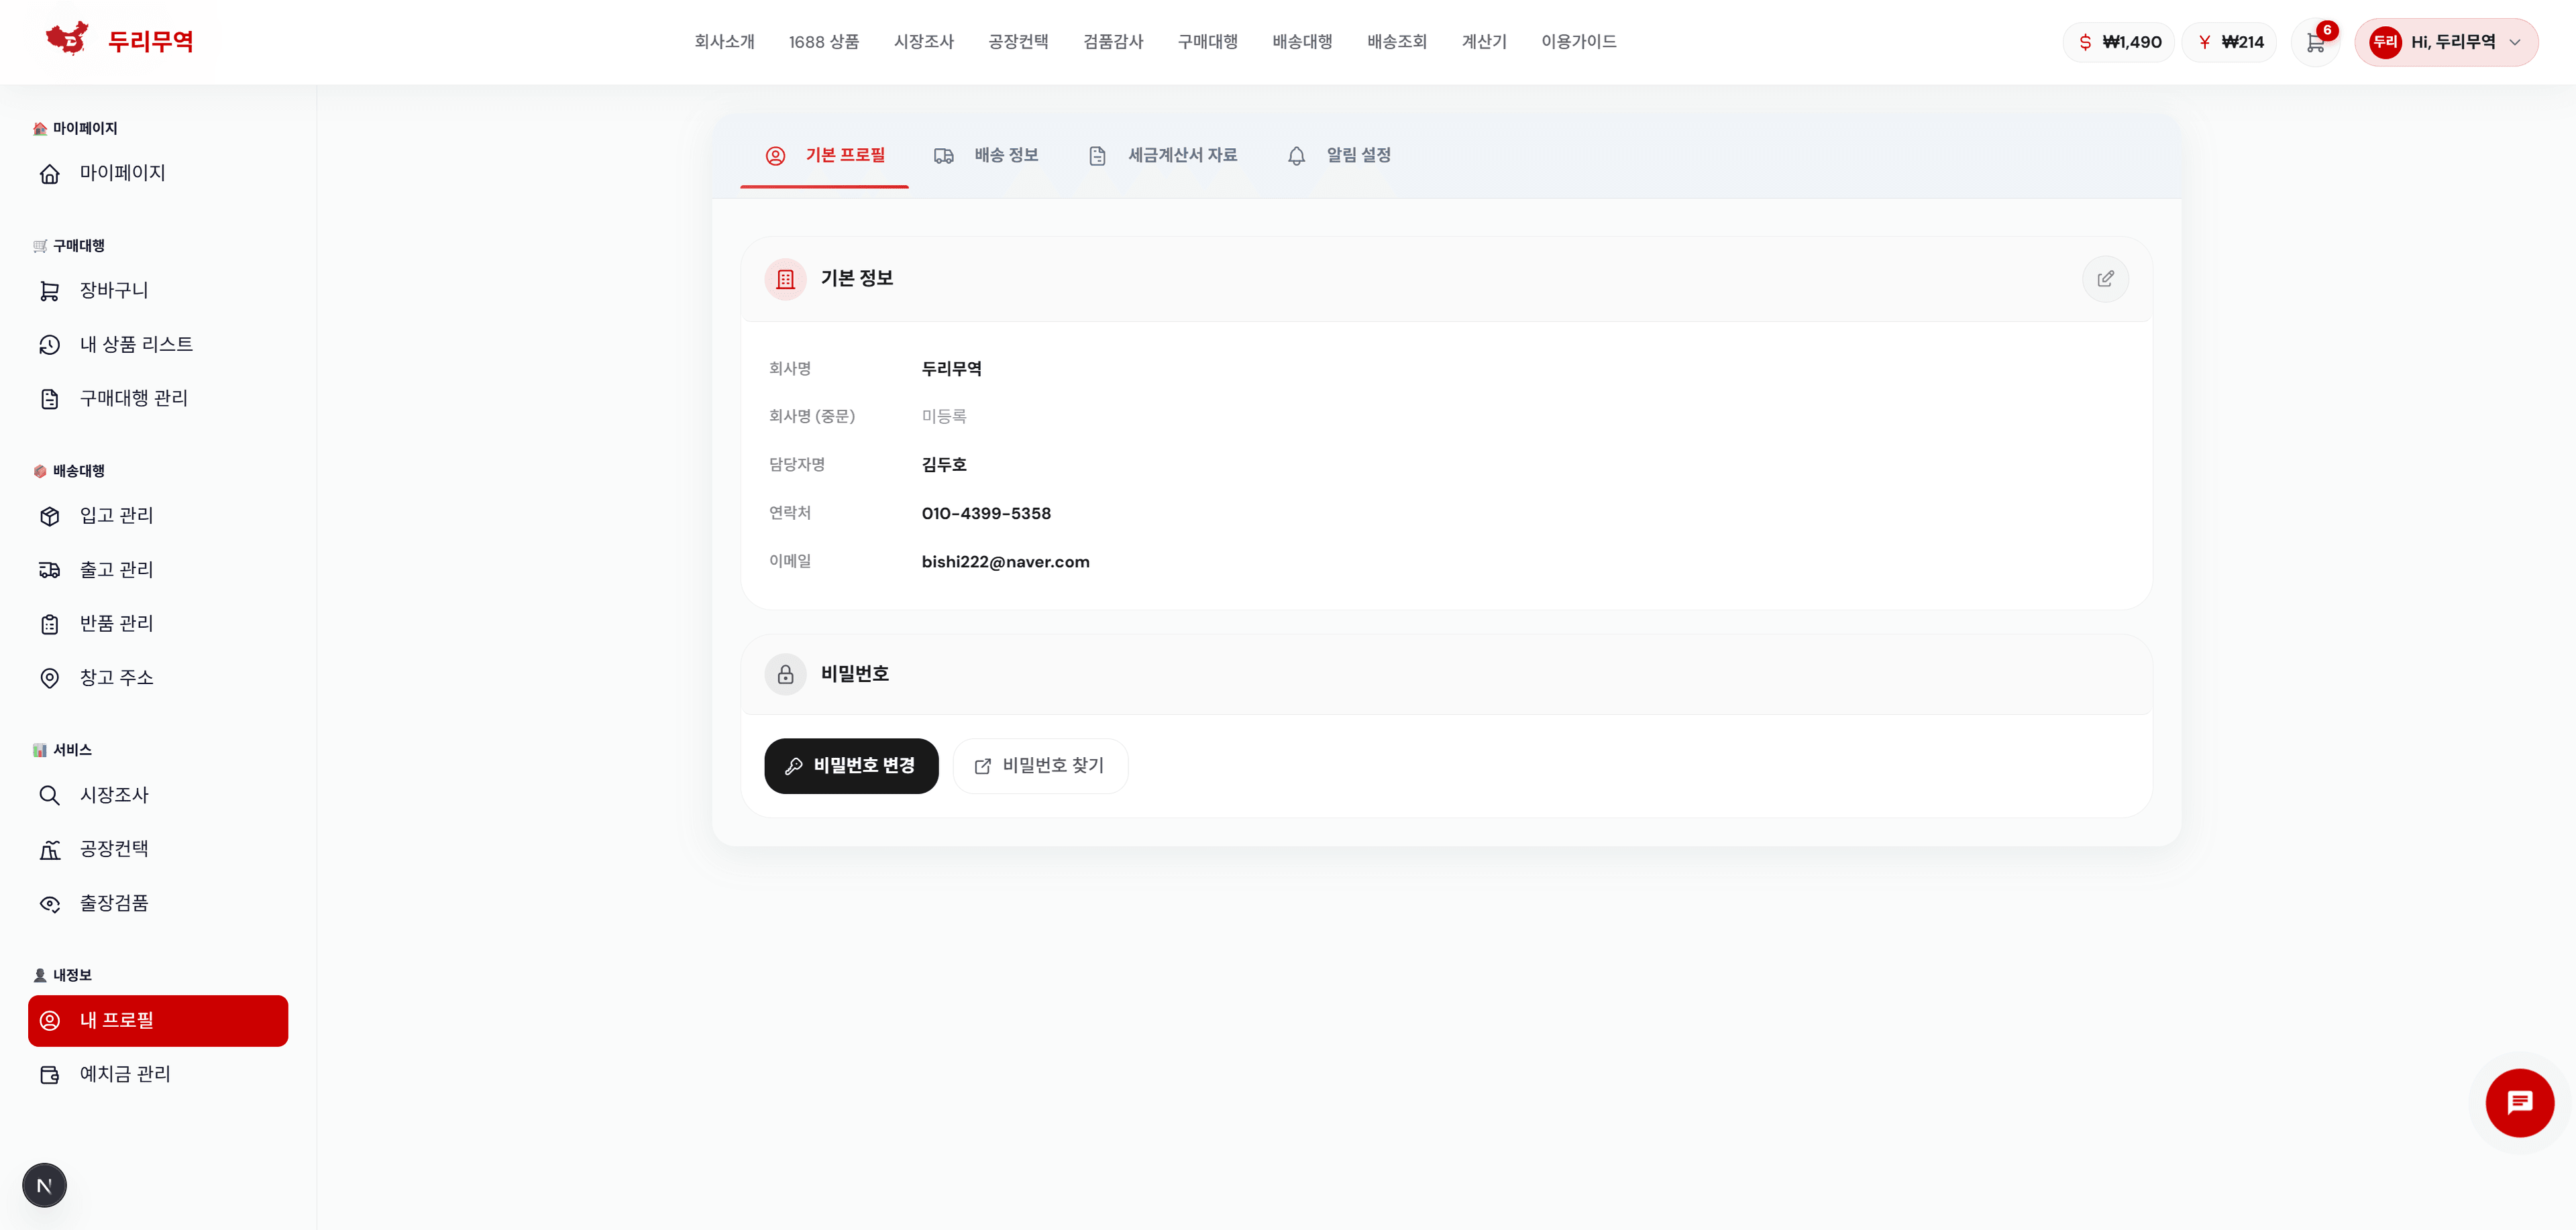
Task: Click the 공장컨택 factory icon
Action: (x=50, y=849)
